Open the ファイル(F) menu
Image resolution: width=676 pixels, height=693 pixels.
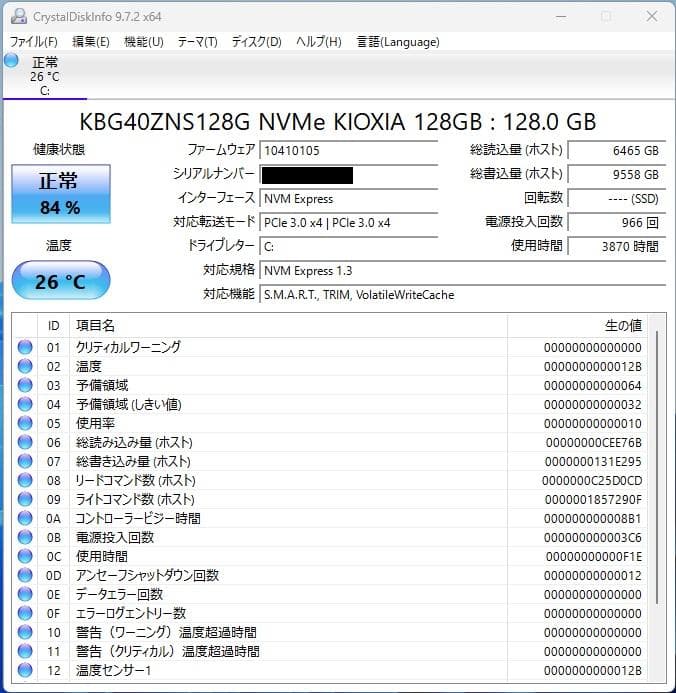point(34,42)
